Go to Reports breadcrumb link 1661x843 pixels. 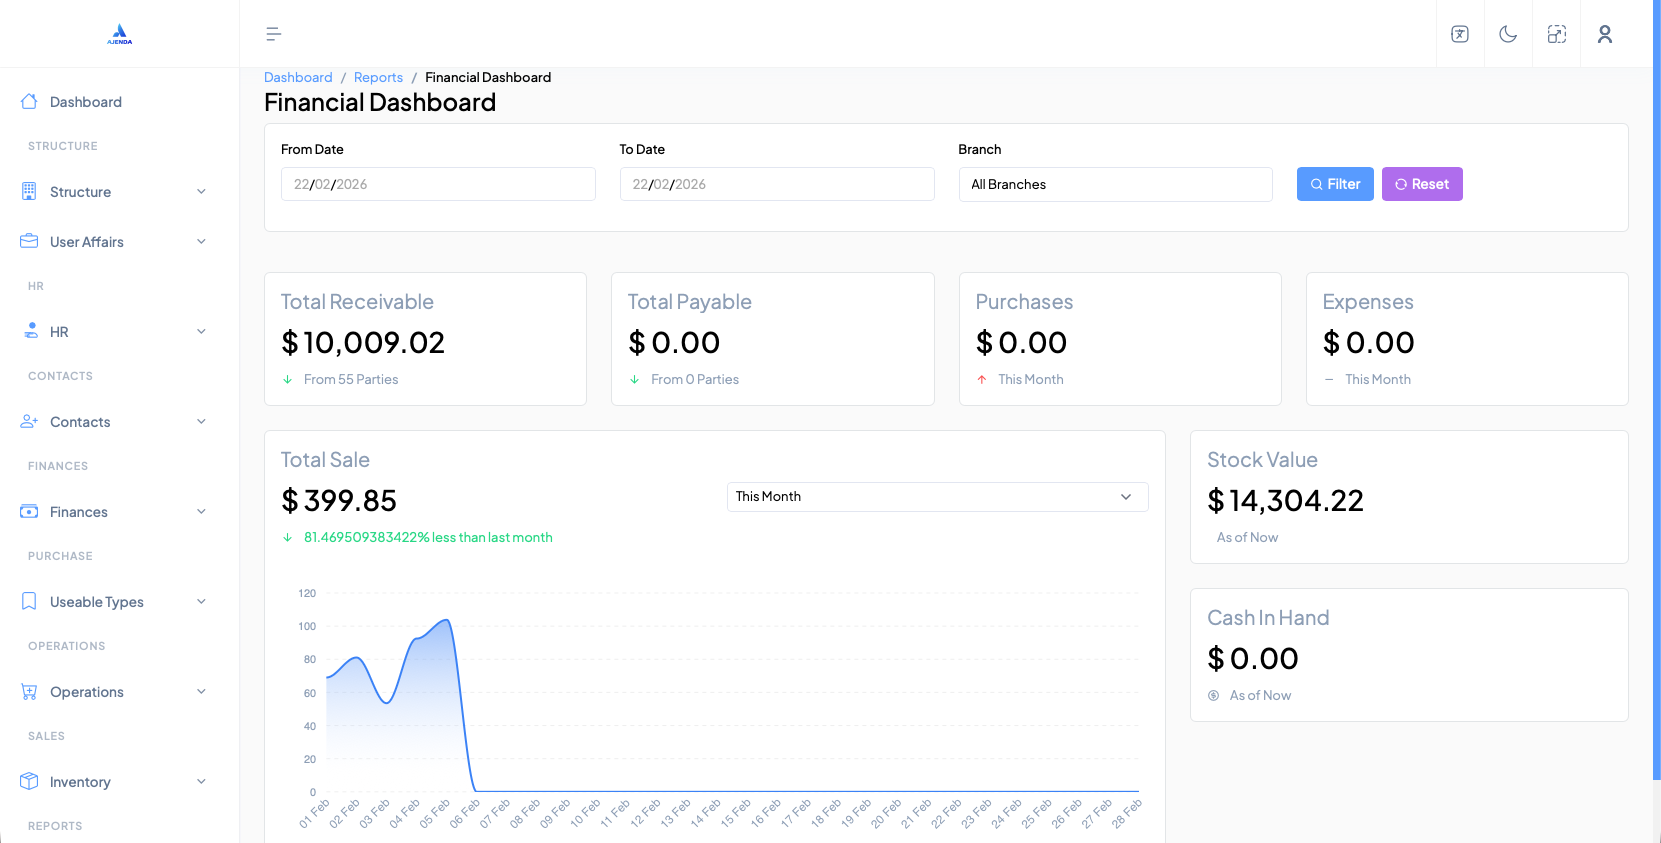[x=378, y=77]
